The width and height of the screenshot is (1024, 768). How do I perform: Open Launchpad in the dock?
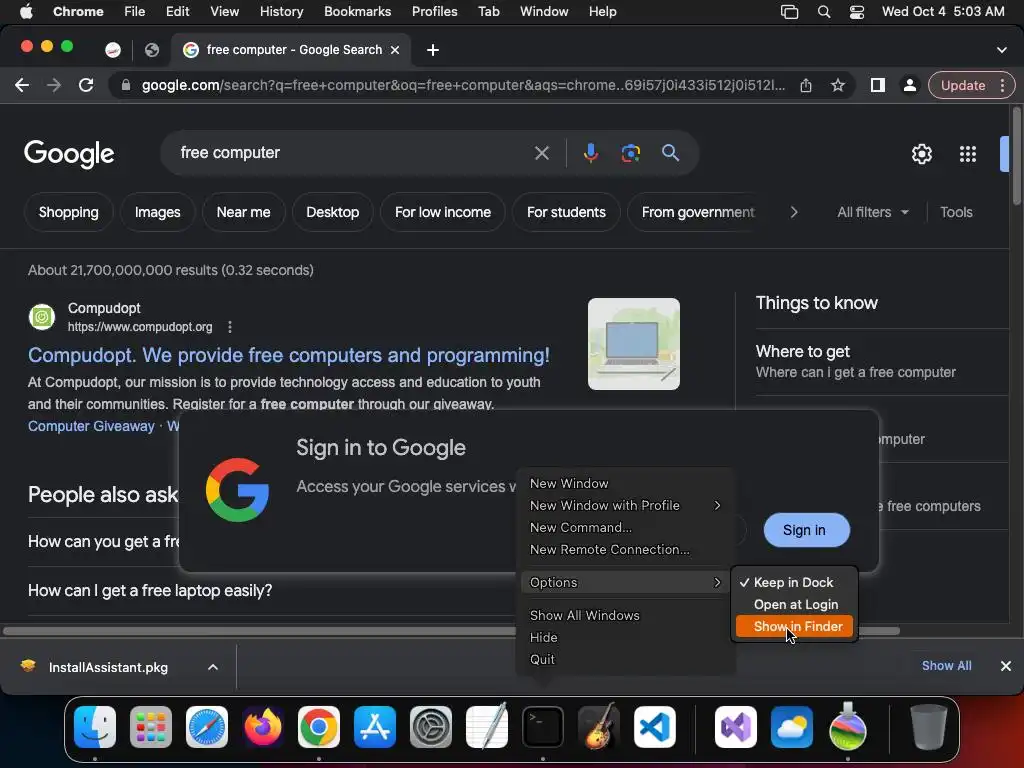coord(151,727)
